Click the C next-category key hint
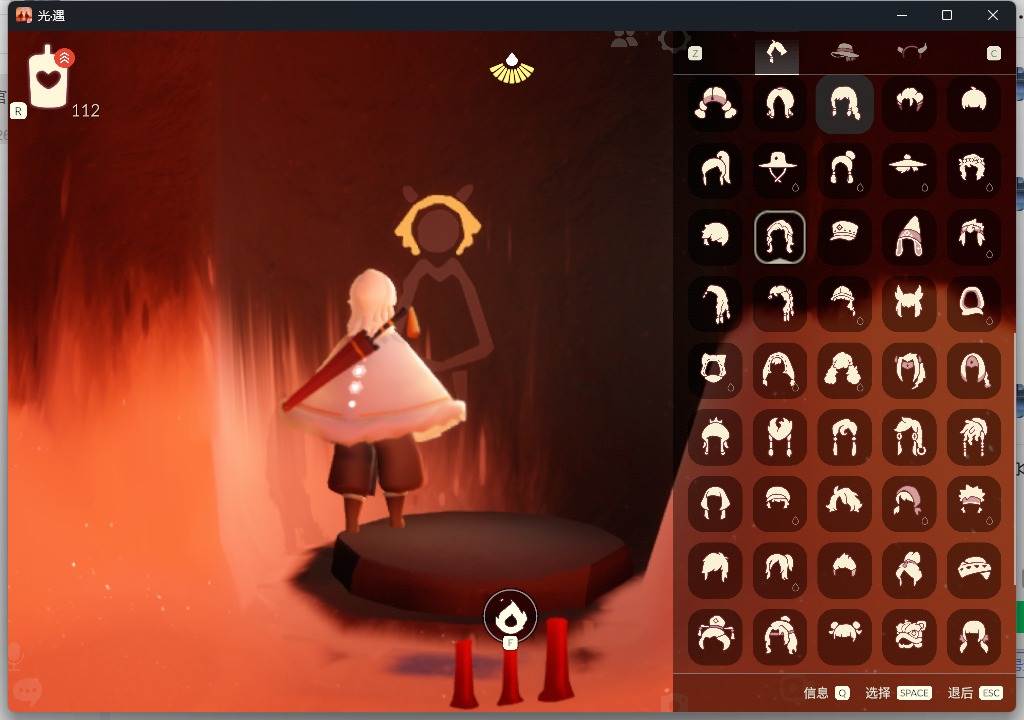The height and width of the screenshot is (720, 1024). click(993, 54)
